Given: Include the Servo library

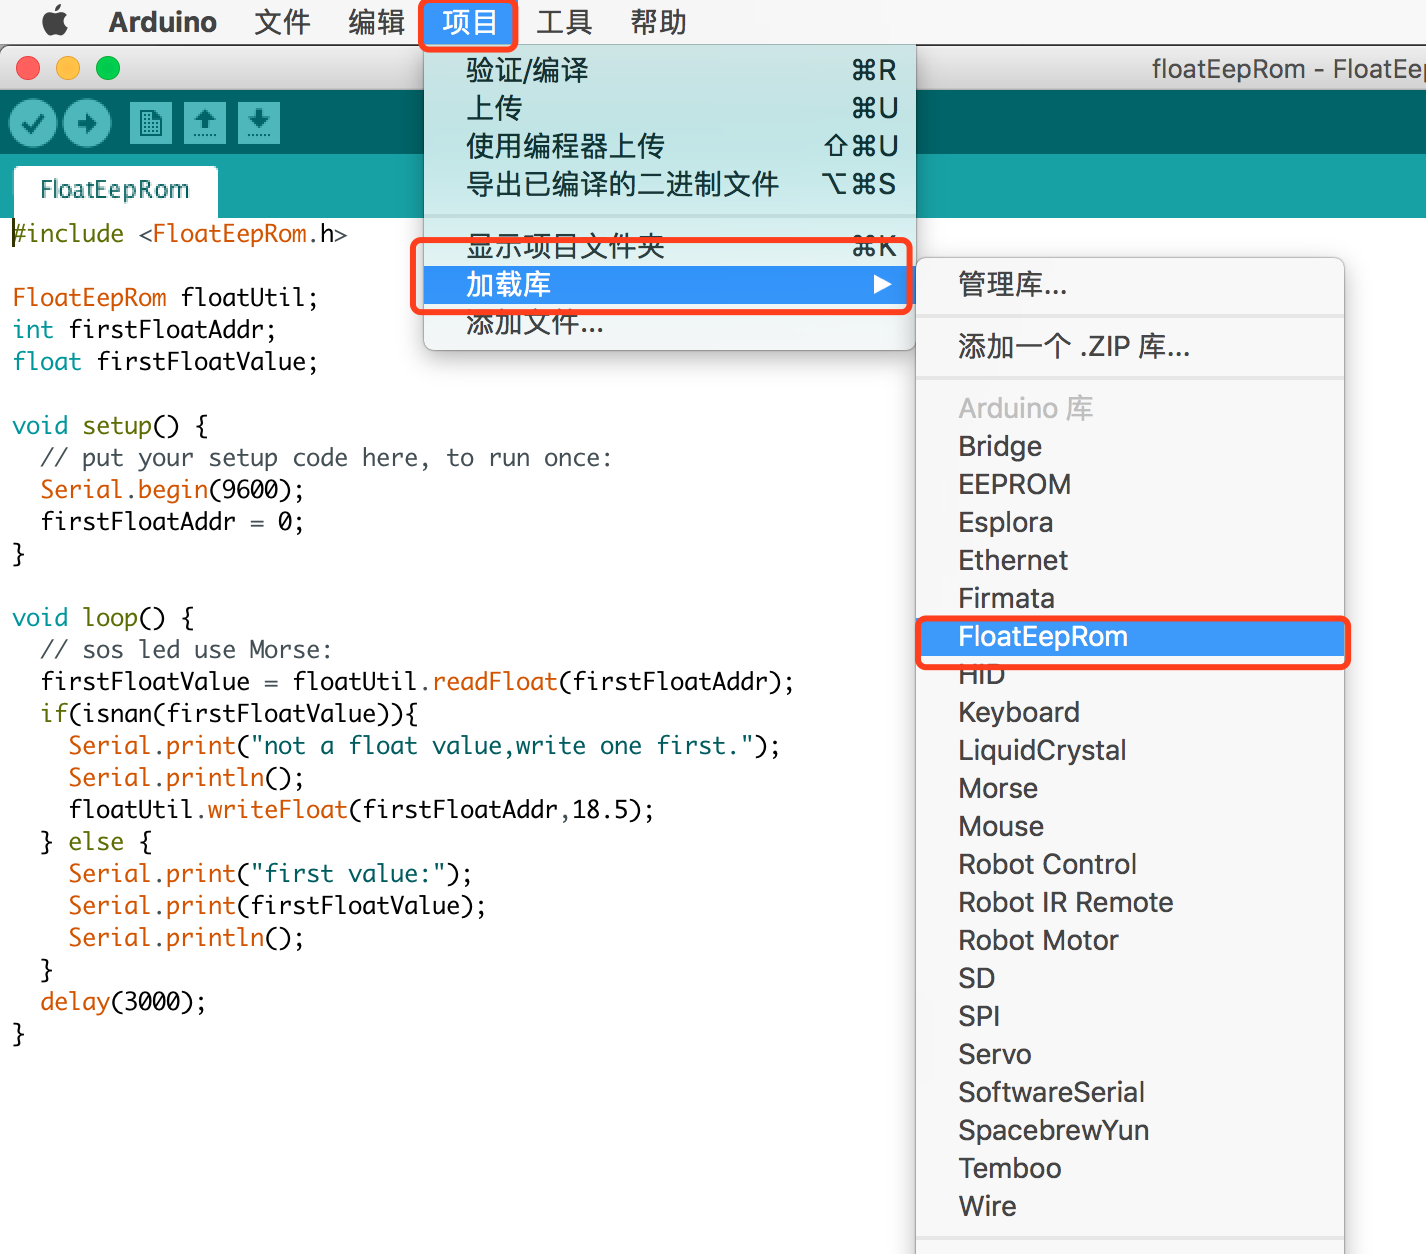Looking at the screenshot, I should click(1130, 1054).
